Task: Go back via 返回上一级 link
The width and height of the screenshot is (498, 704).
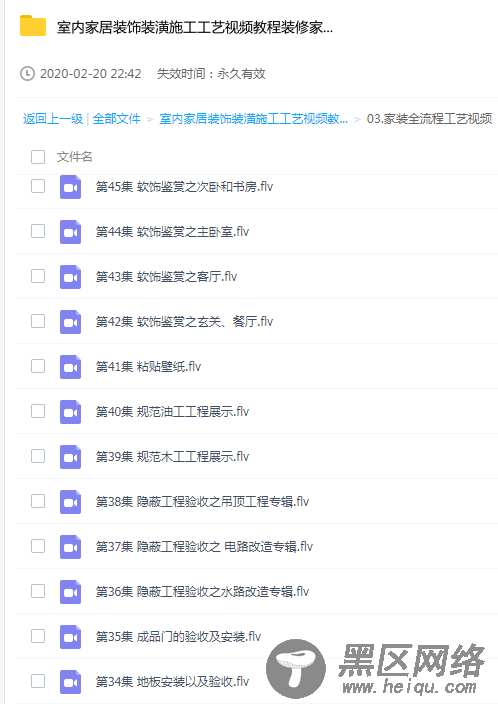Action: click(x=53, y=119)
